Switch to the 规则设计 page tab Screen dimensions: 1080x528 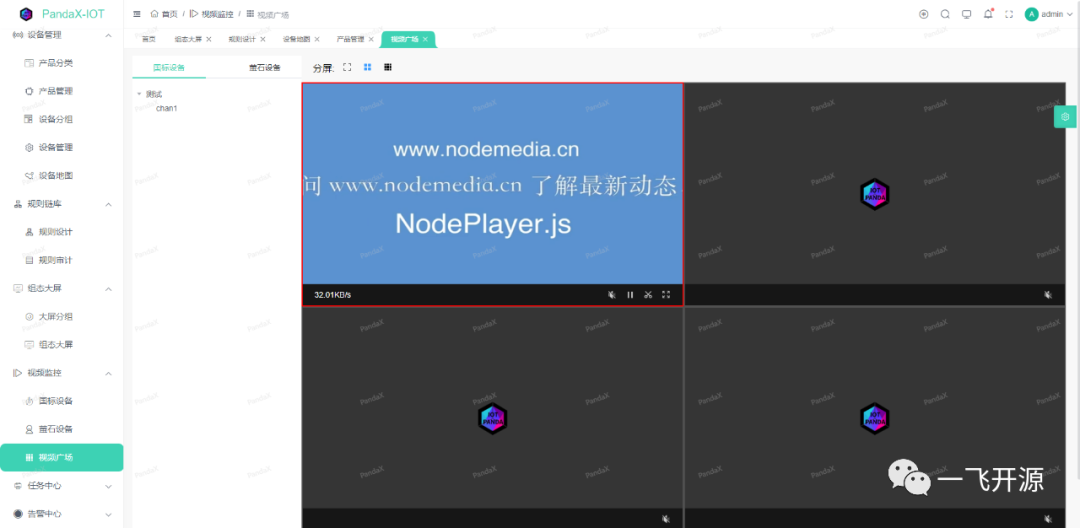pyautogui.click(x=242, y=39)
